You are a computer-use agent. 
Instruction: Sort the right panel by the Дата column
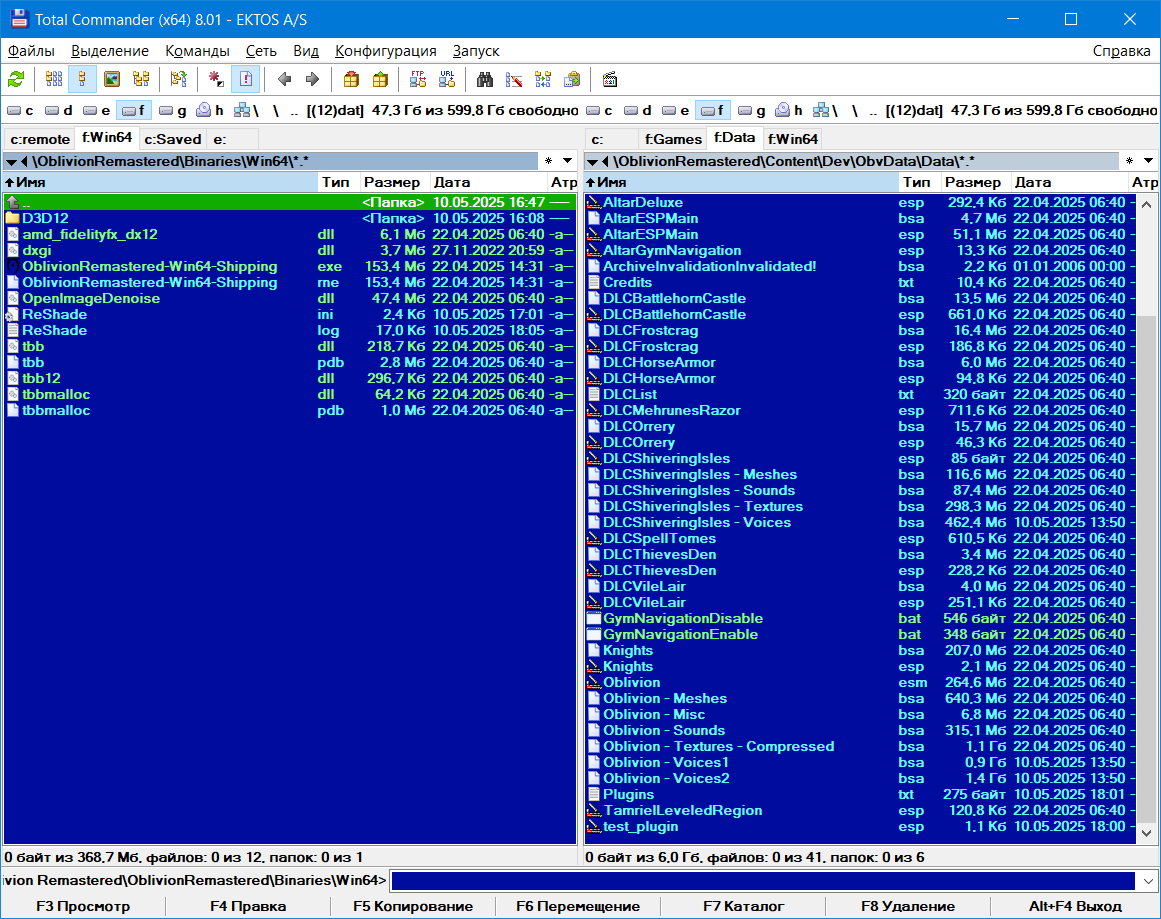click(x=1068, y=182)
